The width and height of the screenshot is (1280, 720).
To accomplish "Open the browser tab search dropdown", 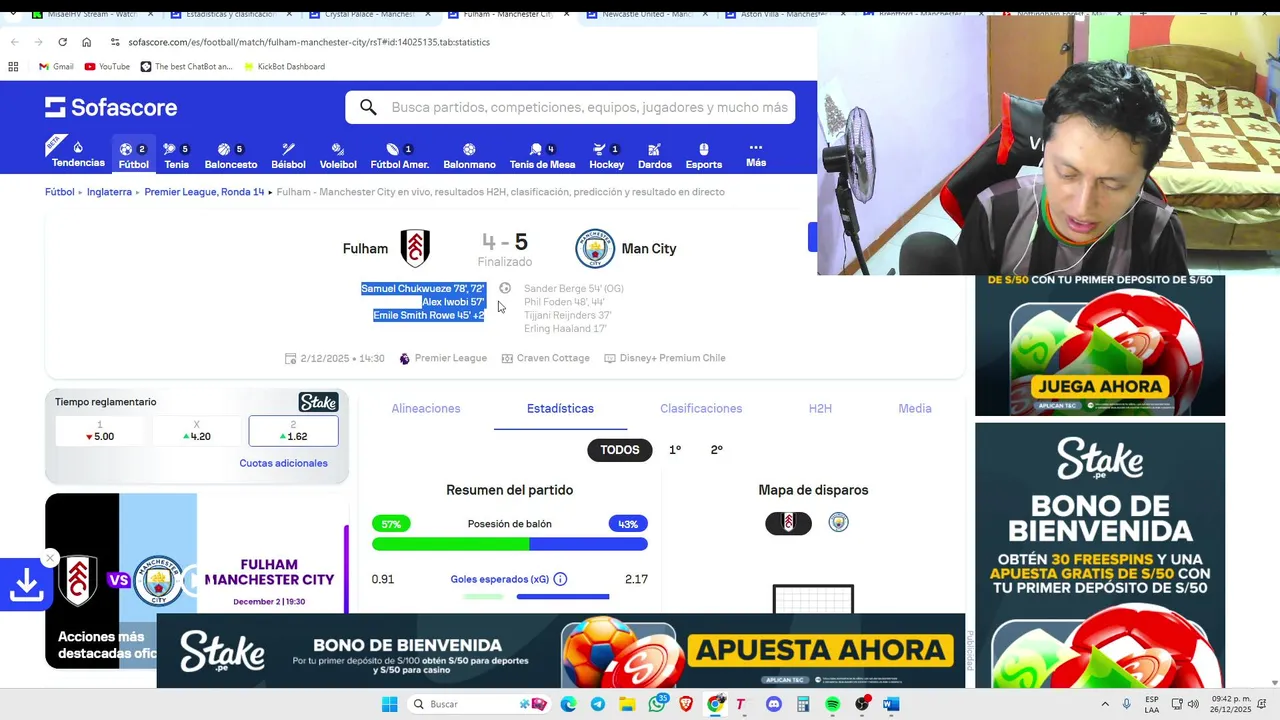I will click(12, 15).
